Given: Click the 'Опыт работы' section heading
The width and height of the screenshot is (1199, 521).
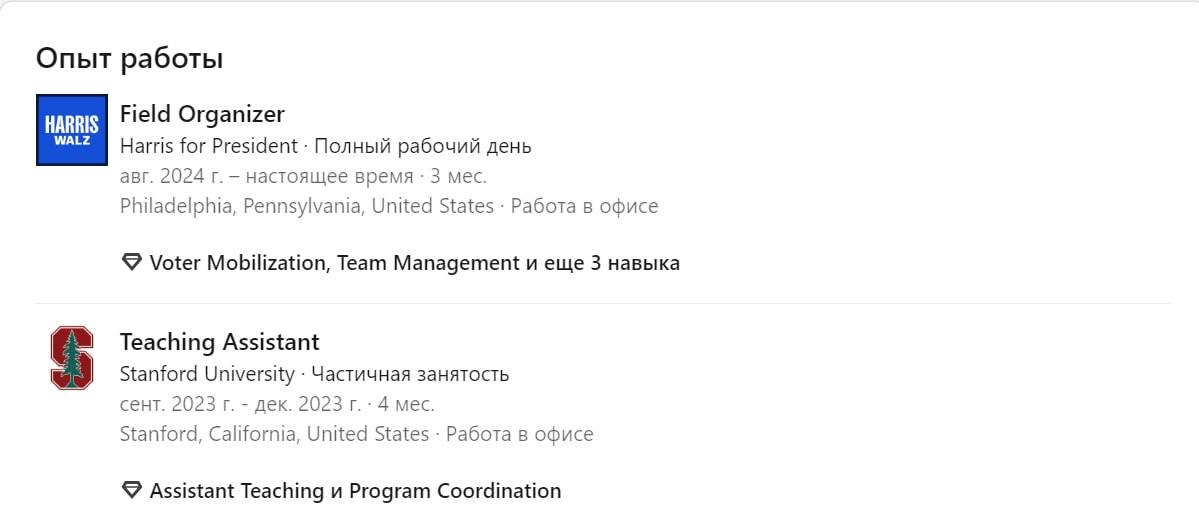Looking at the screenshot, I should pyautogui.click(x=129, y=58).
